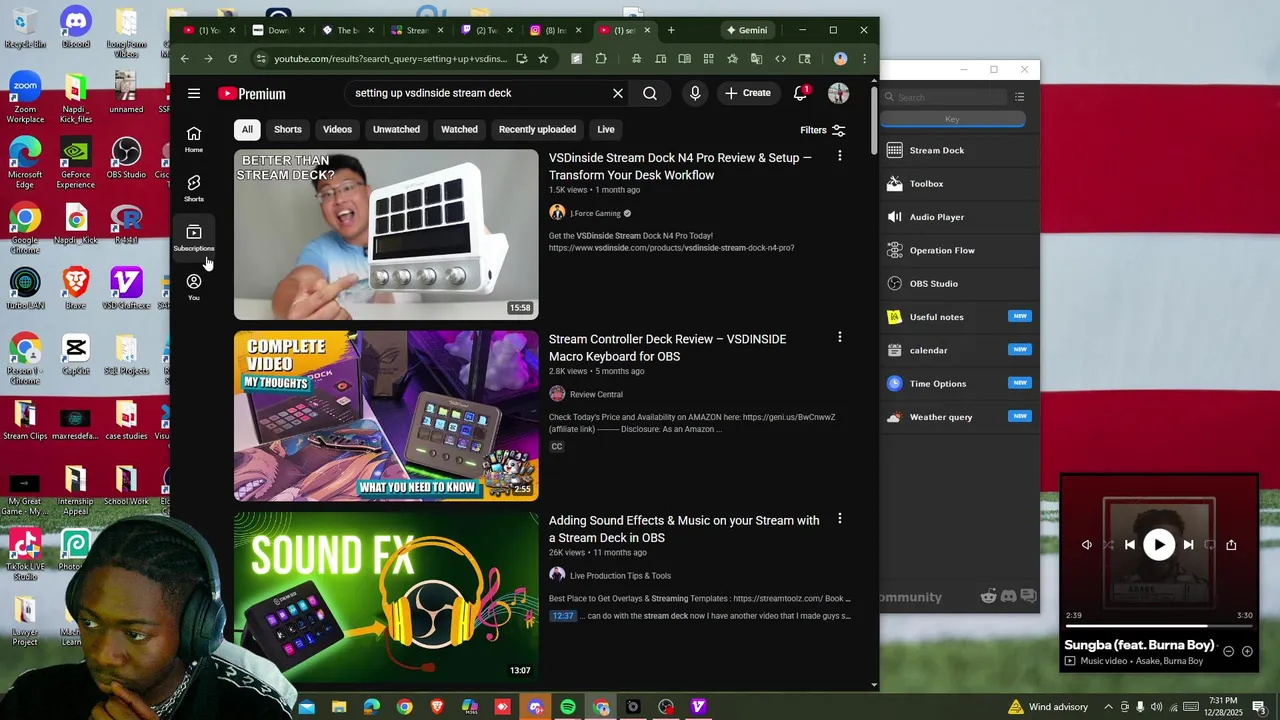Open the You section in sidebar

point(194,287)
